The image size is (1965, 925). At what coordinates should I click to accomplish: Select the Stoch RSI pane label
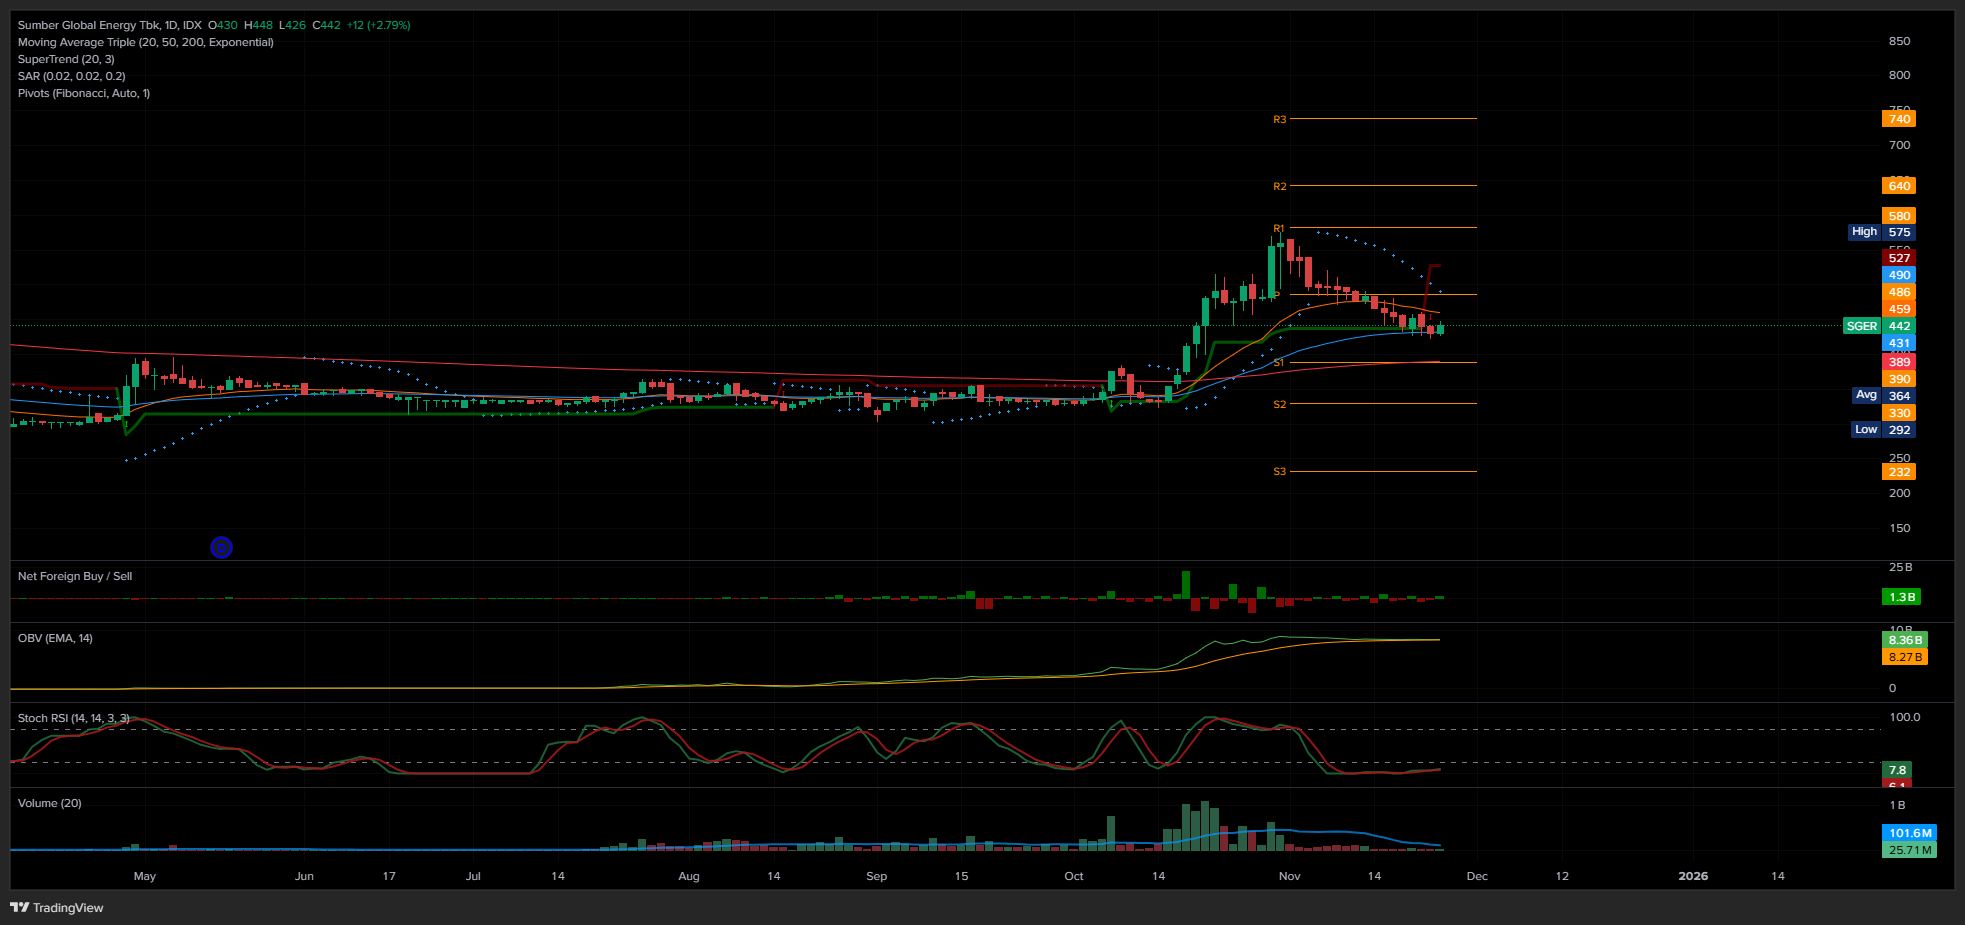point(73,718)
